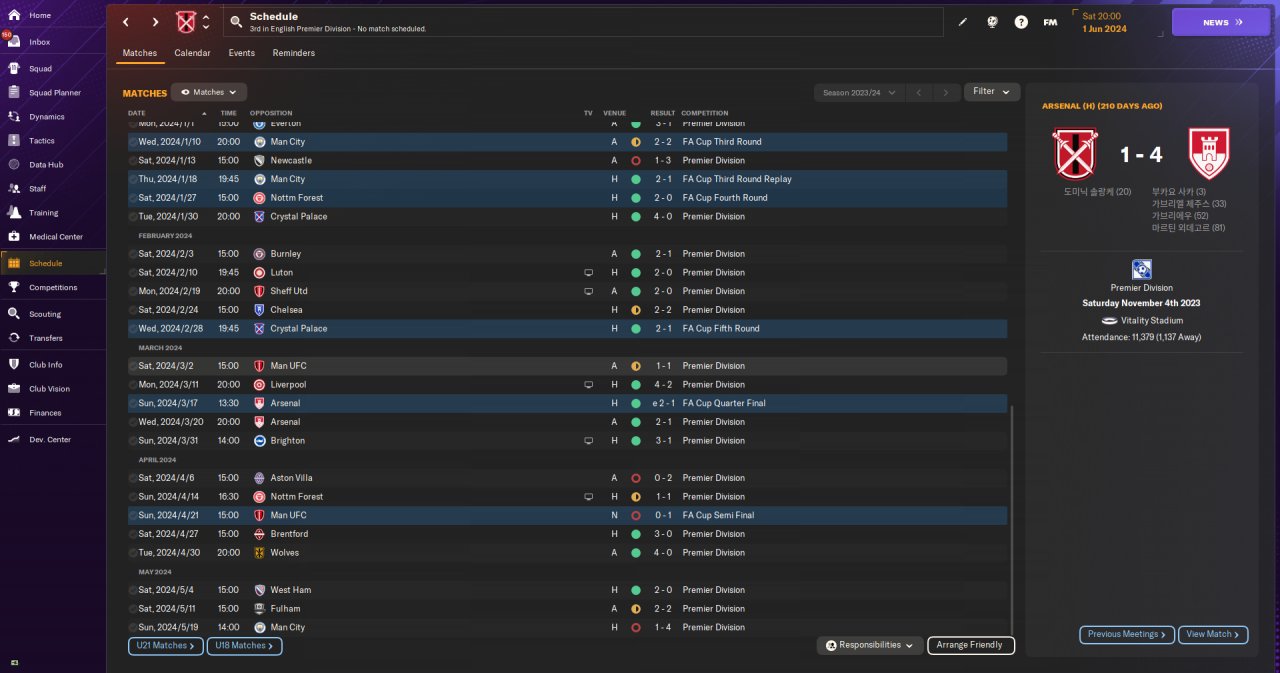Select Wolves match row
Screen dimensions: 1280x673
567,552
